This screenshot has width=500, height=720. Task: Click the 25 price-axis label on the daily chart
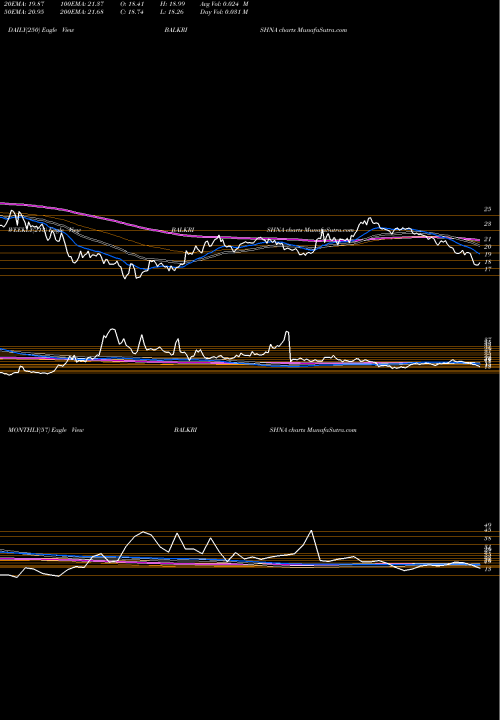(x=488, y=209)
